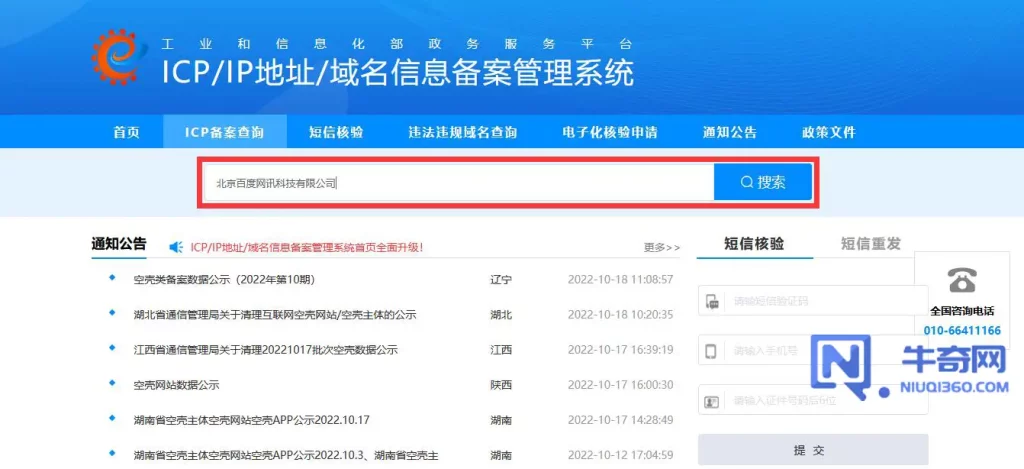Open 政策文件 menu item
The image size is (1024, 469).
click(829, 133)
